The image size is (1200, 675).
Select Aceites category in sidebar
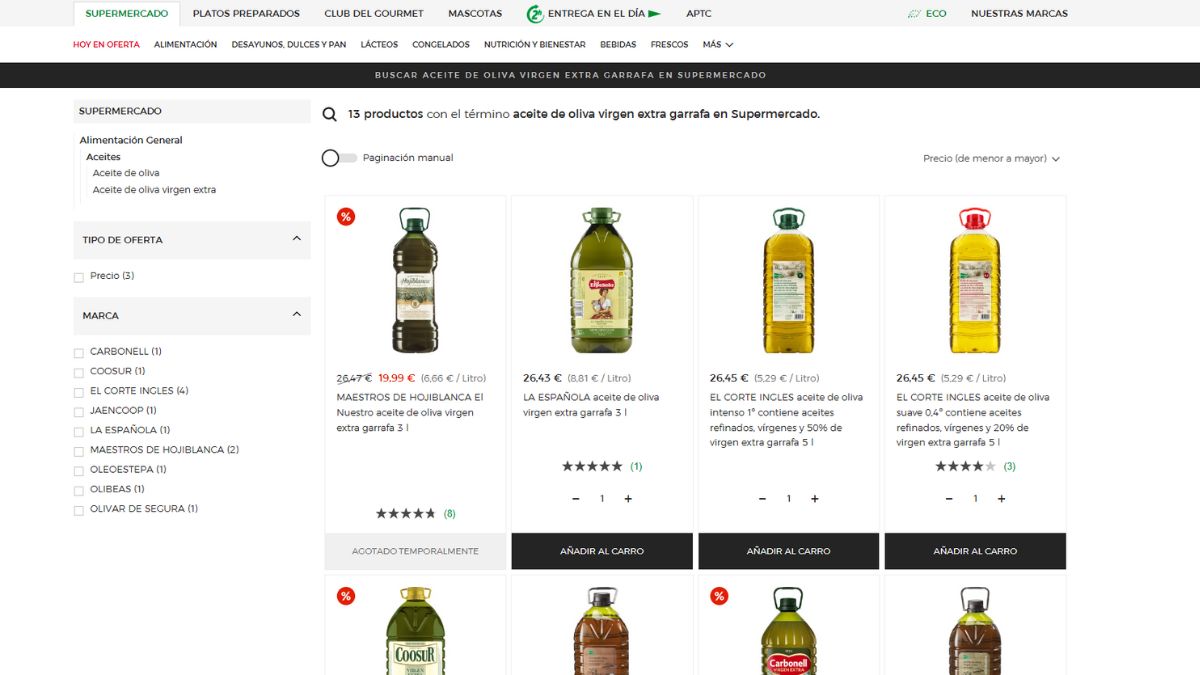pos(103,157)
